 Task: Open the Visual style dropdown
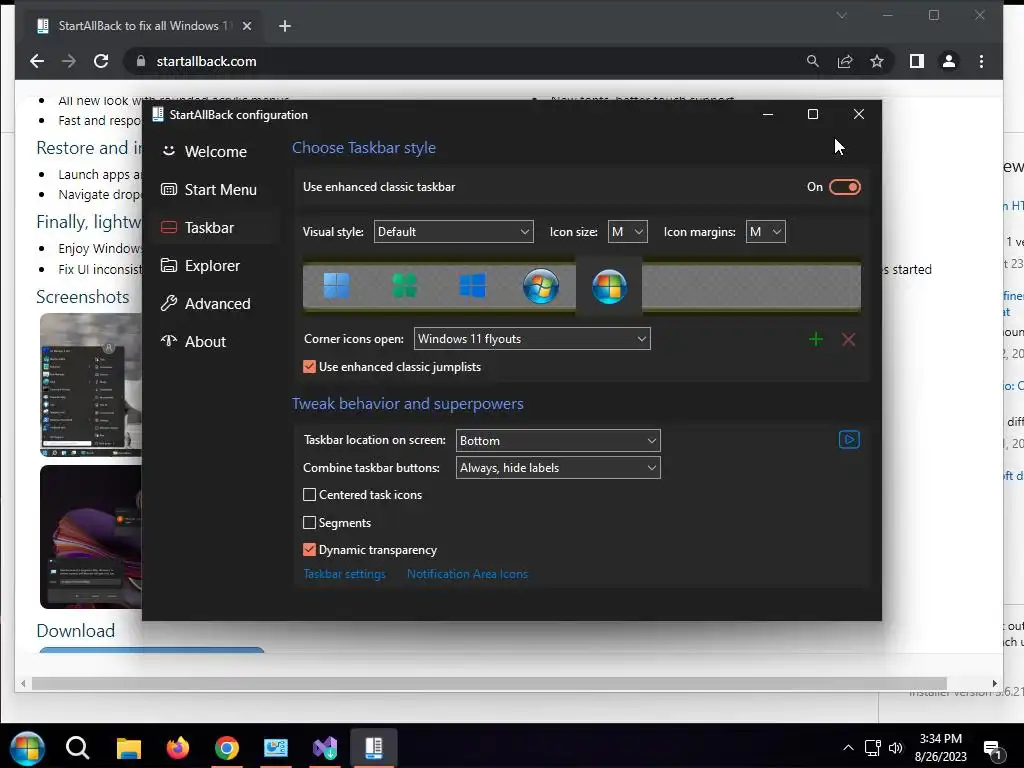[453, 232]
